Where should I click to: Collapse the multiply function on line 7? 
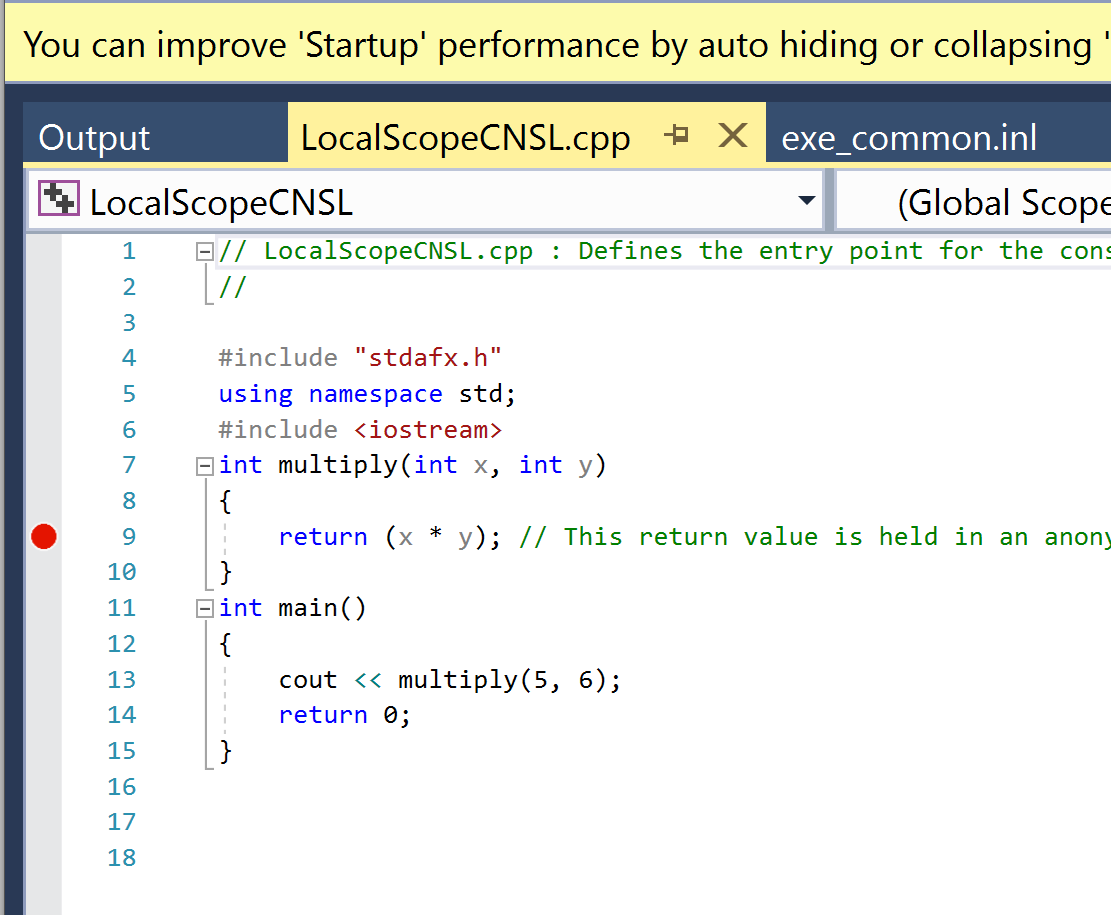point(203,464)
